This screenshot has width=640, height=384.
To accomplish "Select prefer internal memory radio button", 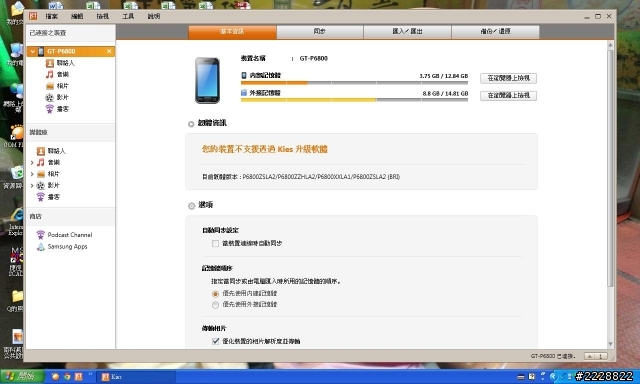I will (x=216, y=294).
